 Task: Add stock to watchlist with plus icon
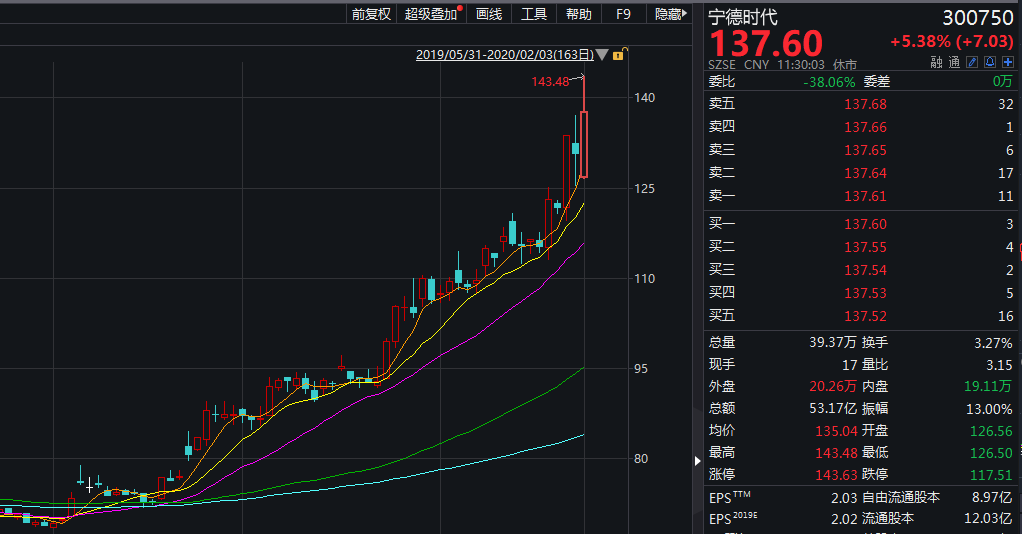point(1008,62)
